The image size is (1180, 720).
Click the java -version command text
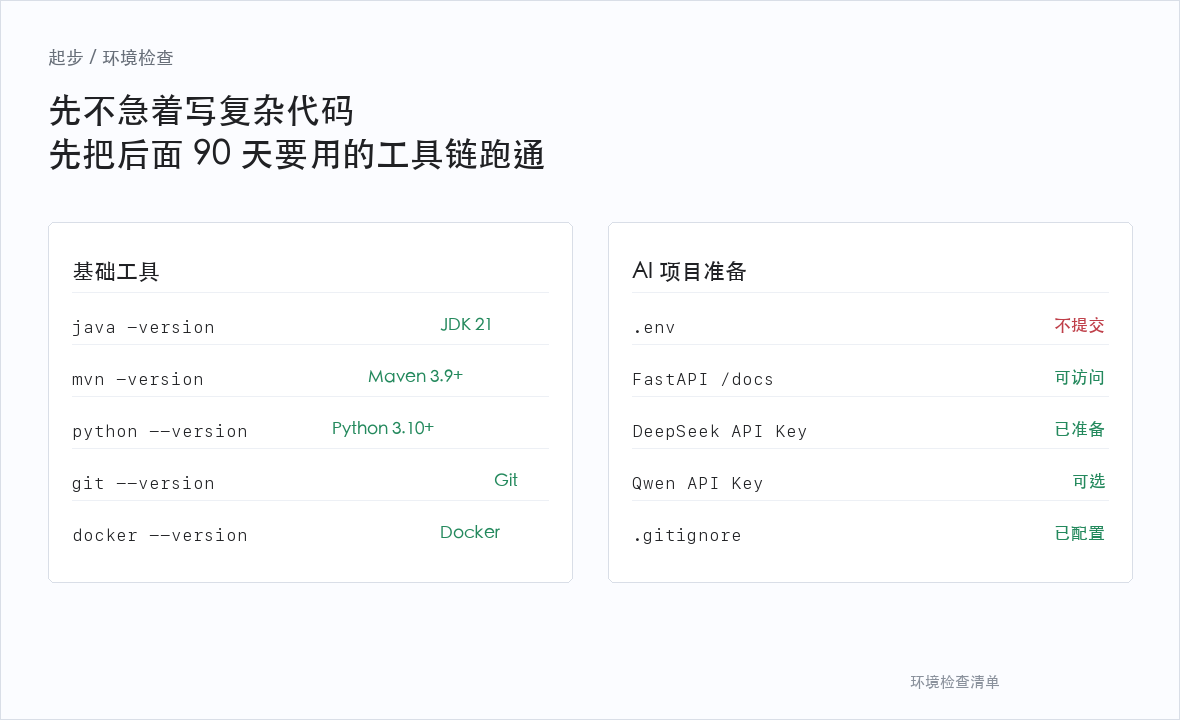click(x=144, y=327)
